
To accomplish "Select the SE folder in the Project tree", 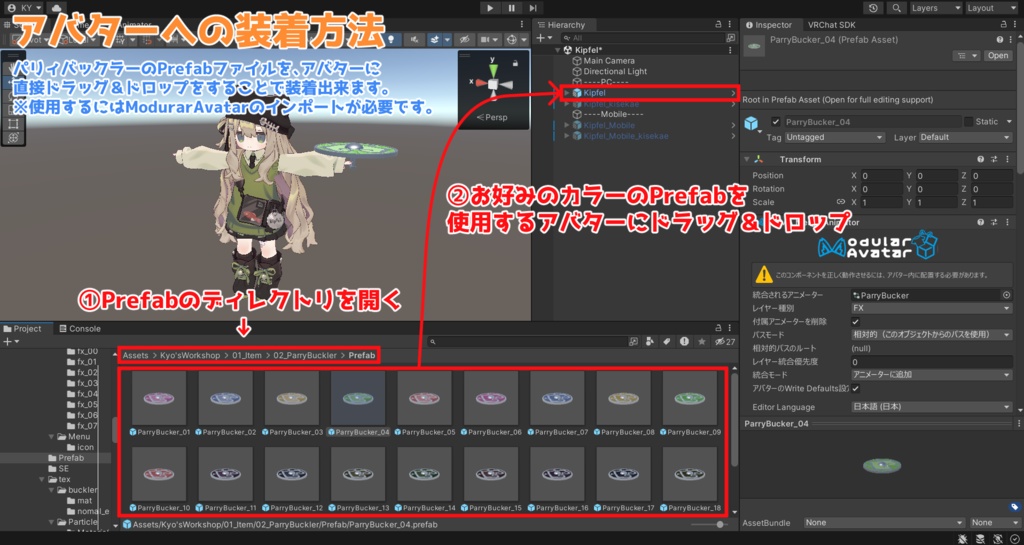I will (x=58, y=469).
